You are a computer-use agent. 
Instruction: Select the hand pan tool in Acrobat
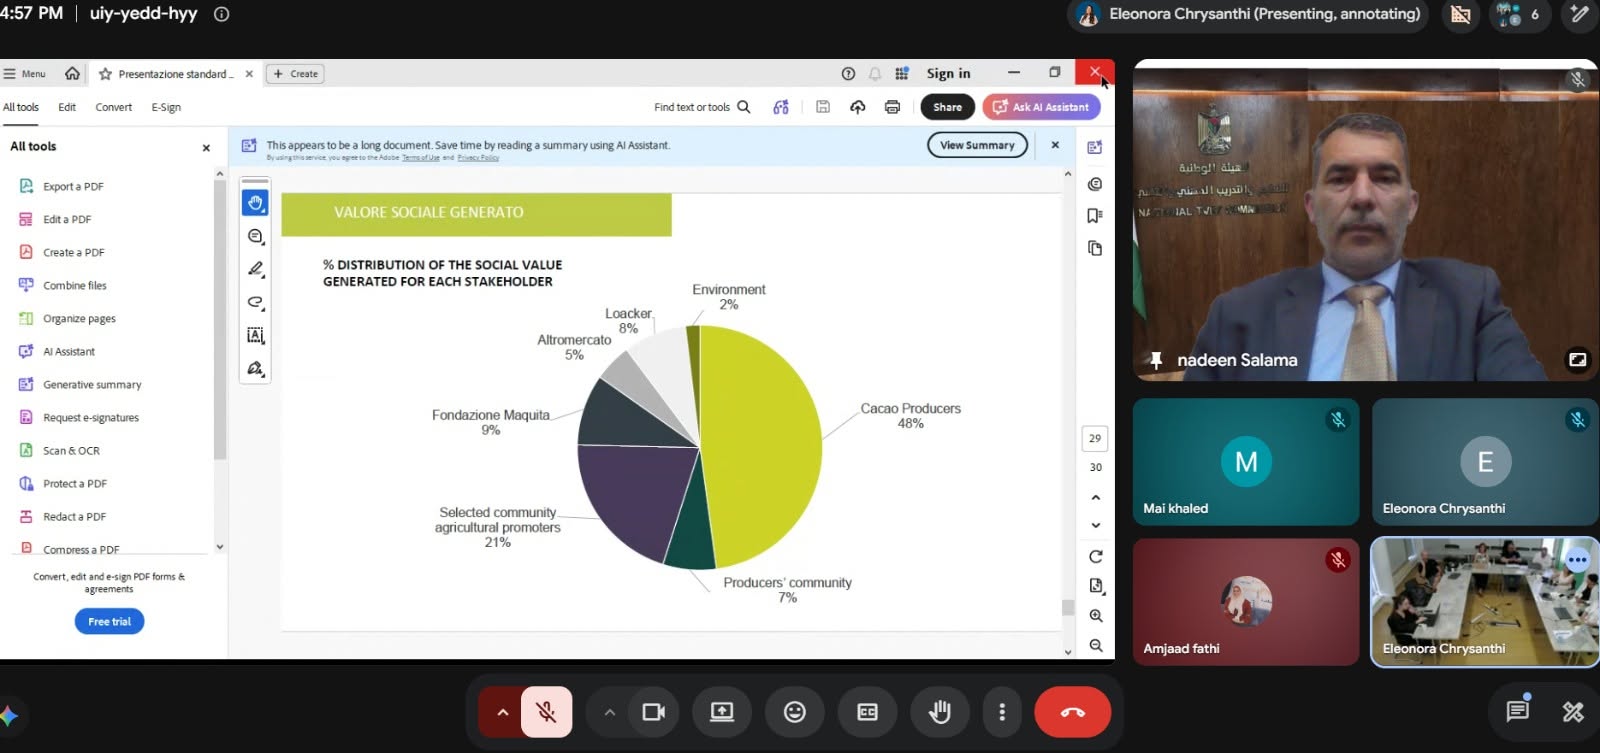tap(255, 203)
